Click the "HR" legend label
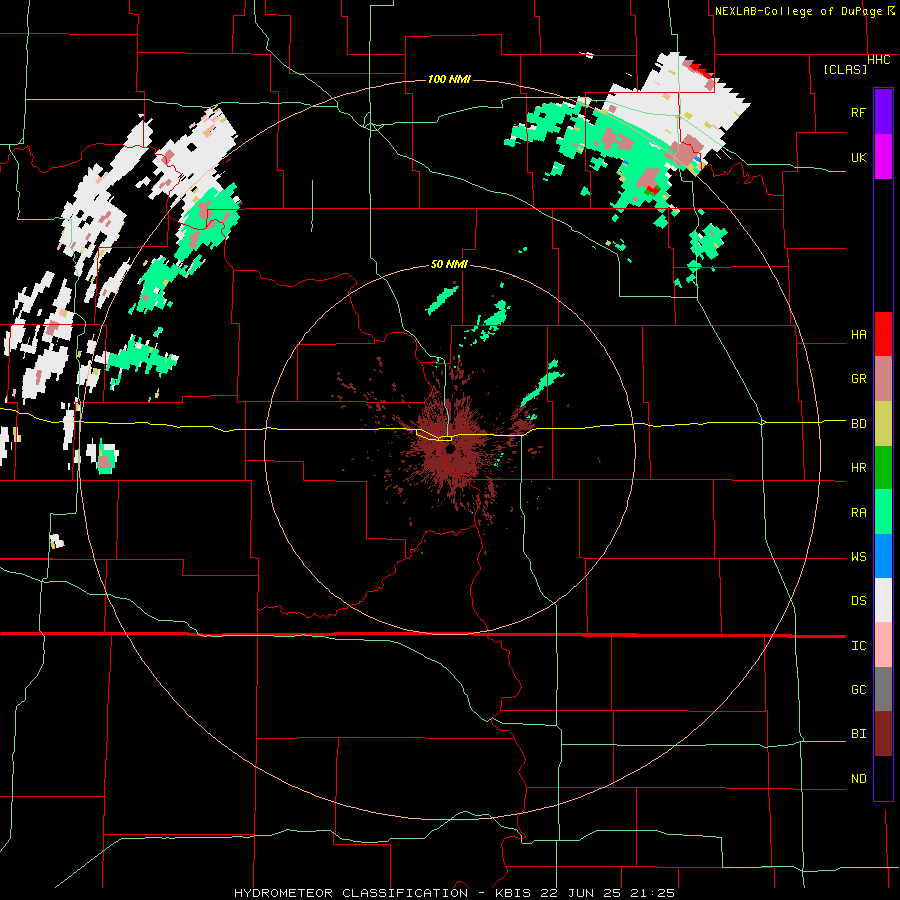Screen dimensions: 900x900 858,468
